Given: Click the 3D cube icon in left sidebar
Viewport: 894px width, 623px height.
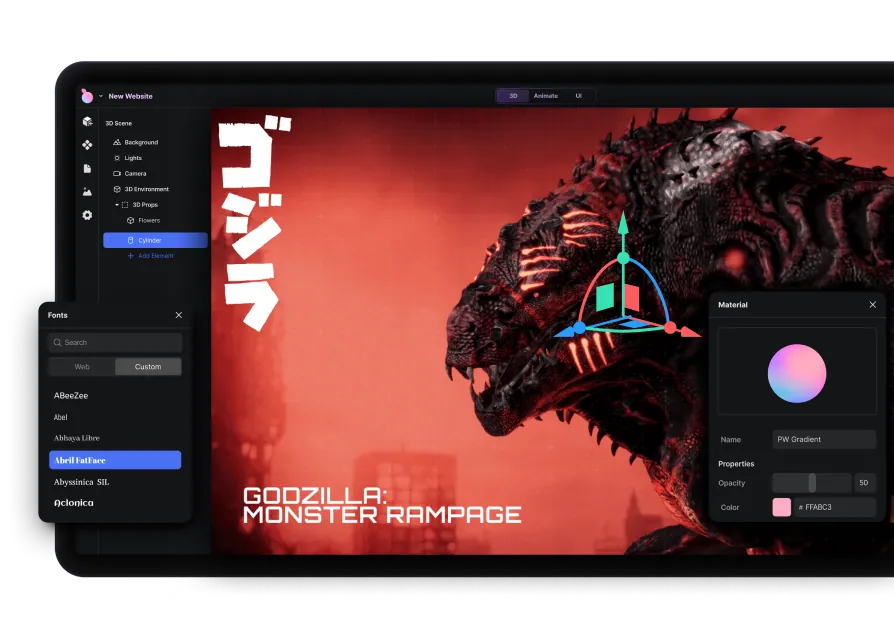Looking at the screenshot, I should [x=87, y=122].
